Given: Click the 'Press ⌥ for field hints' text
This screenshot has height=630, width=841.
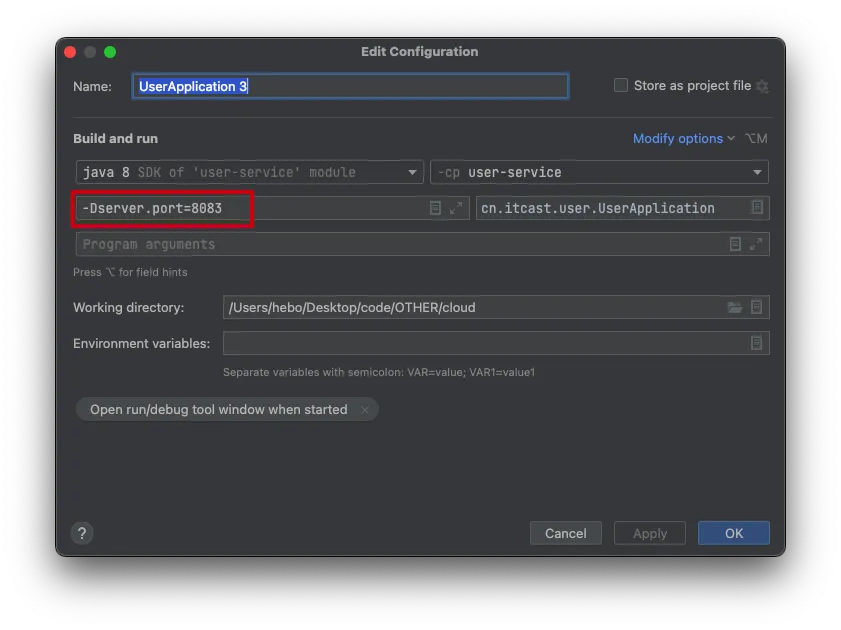Looking at the screenshot, I should point(130,272).
